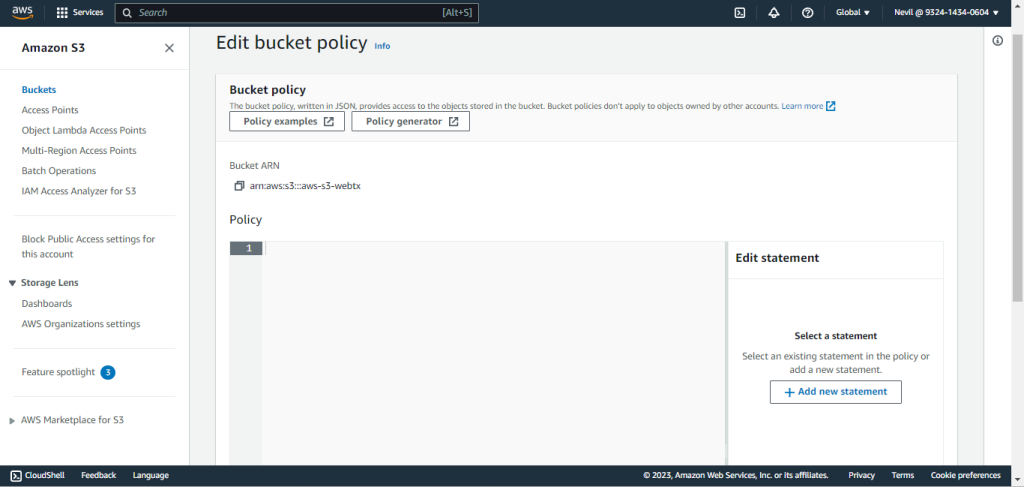Open the Nevil account dropdown menu
This screenshot has height=487, width=1024.
946,12
